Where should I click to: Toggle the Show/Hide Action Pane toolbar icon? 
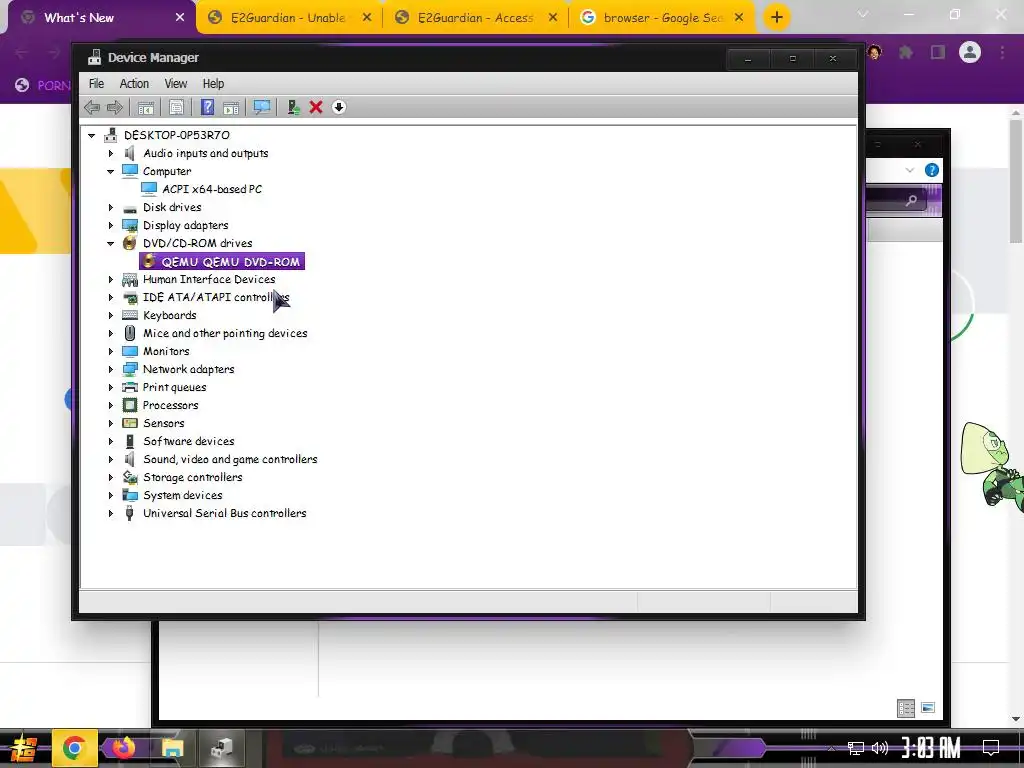tap(231, 107)
